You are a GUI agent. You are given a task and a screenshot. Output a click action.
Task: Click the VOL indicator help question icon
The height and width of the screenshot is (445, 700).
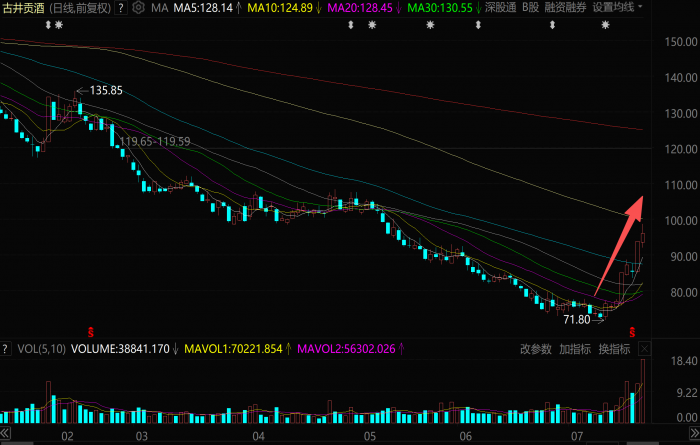point(5,349)
